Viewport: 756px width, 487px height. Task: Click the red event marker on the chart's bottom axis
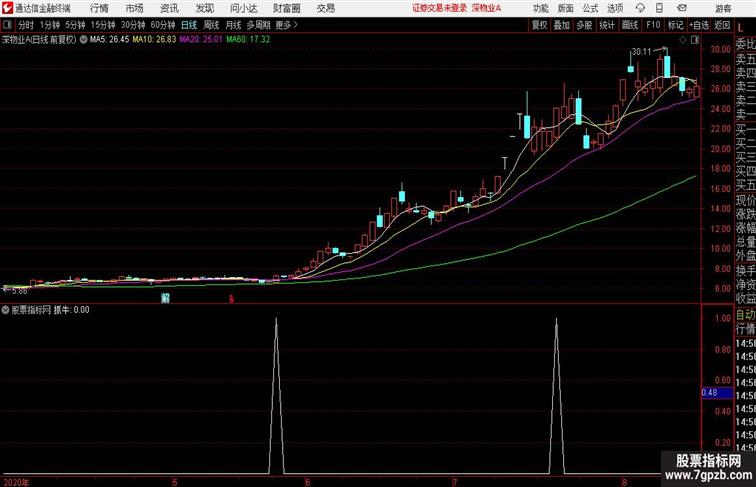(x=231, y=298)
